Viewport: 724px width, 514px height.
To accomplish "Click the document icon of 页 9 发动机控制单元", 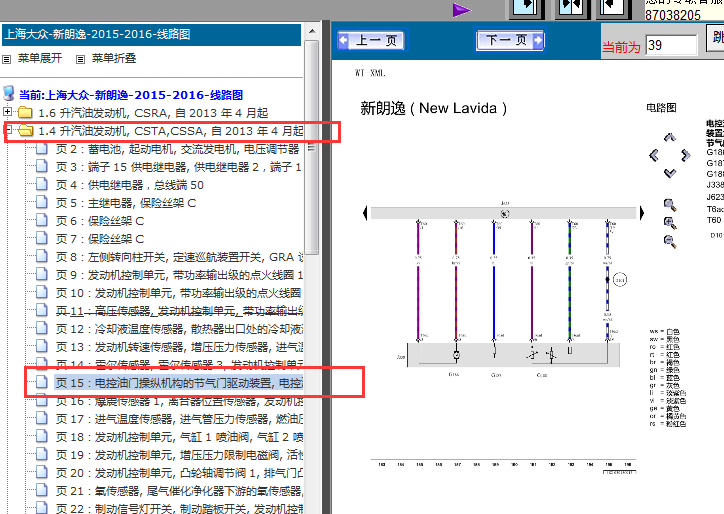I will point(42,274).
